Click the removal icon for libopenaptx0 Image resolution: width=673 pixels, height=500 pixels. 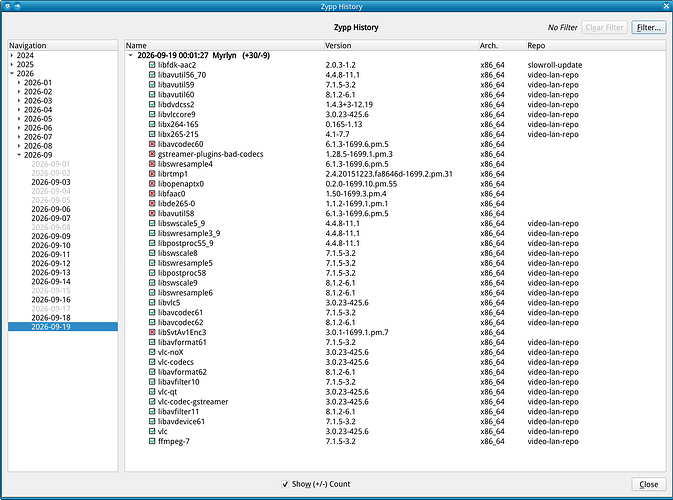pyautogui.click(x=152, y=184)
